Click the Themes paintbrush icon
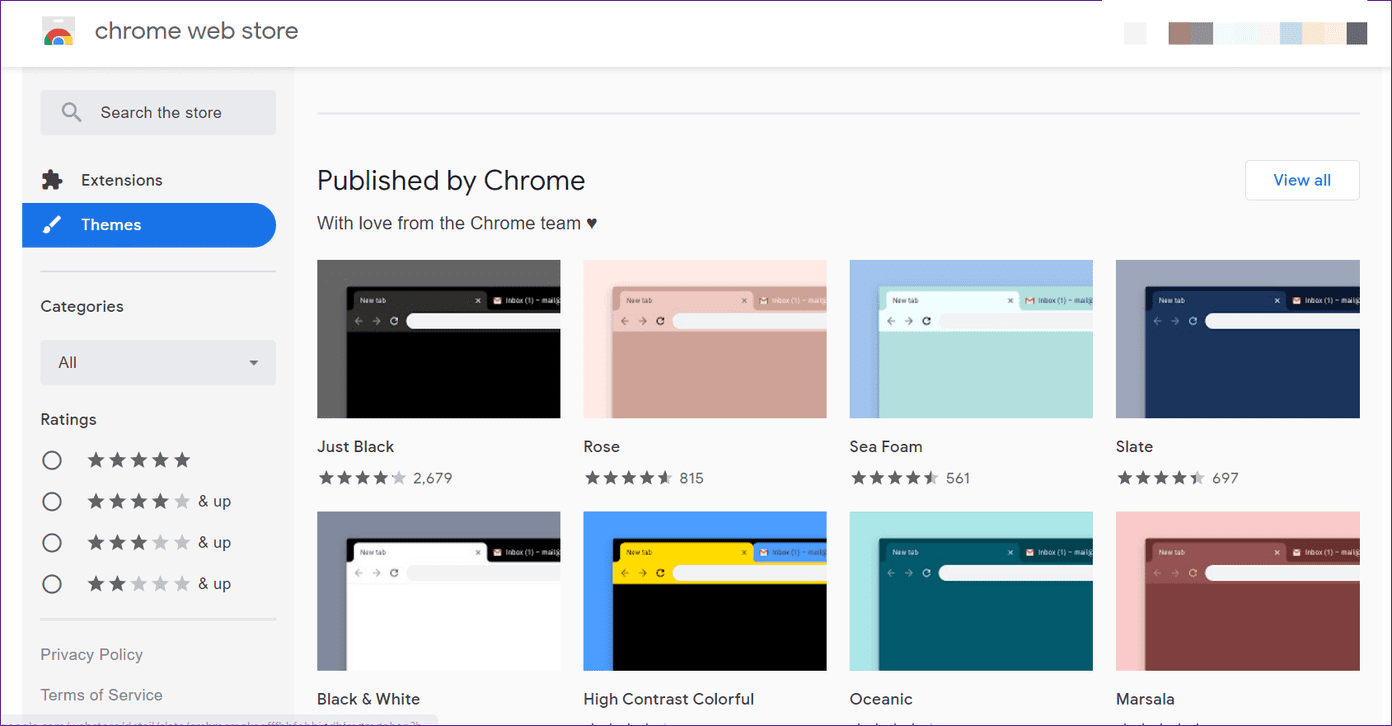The height and width of the screenshot is (726, 1392). click(x=52, y=225)
